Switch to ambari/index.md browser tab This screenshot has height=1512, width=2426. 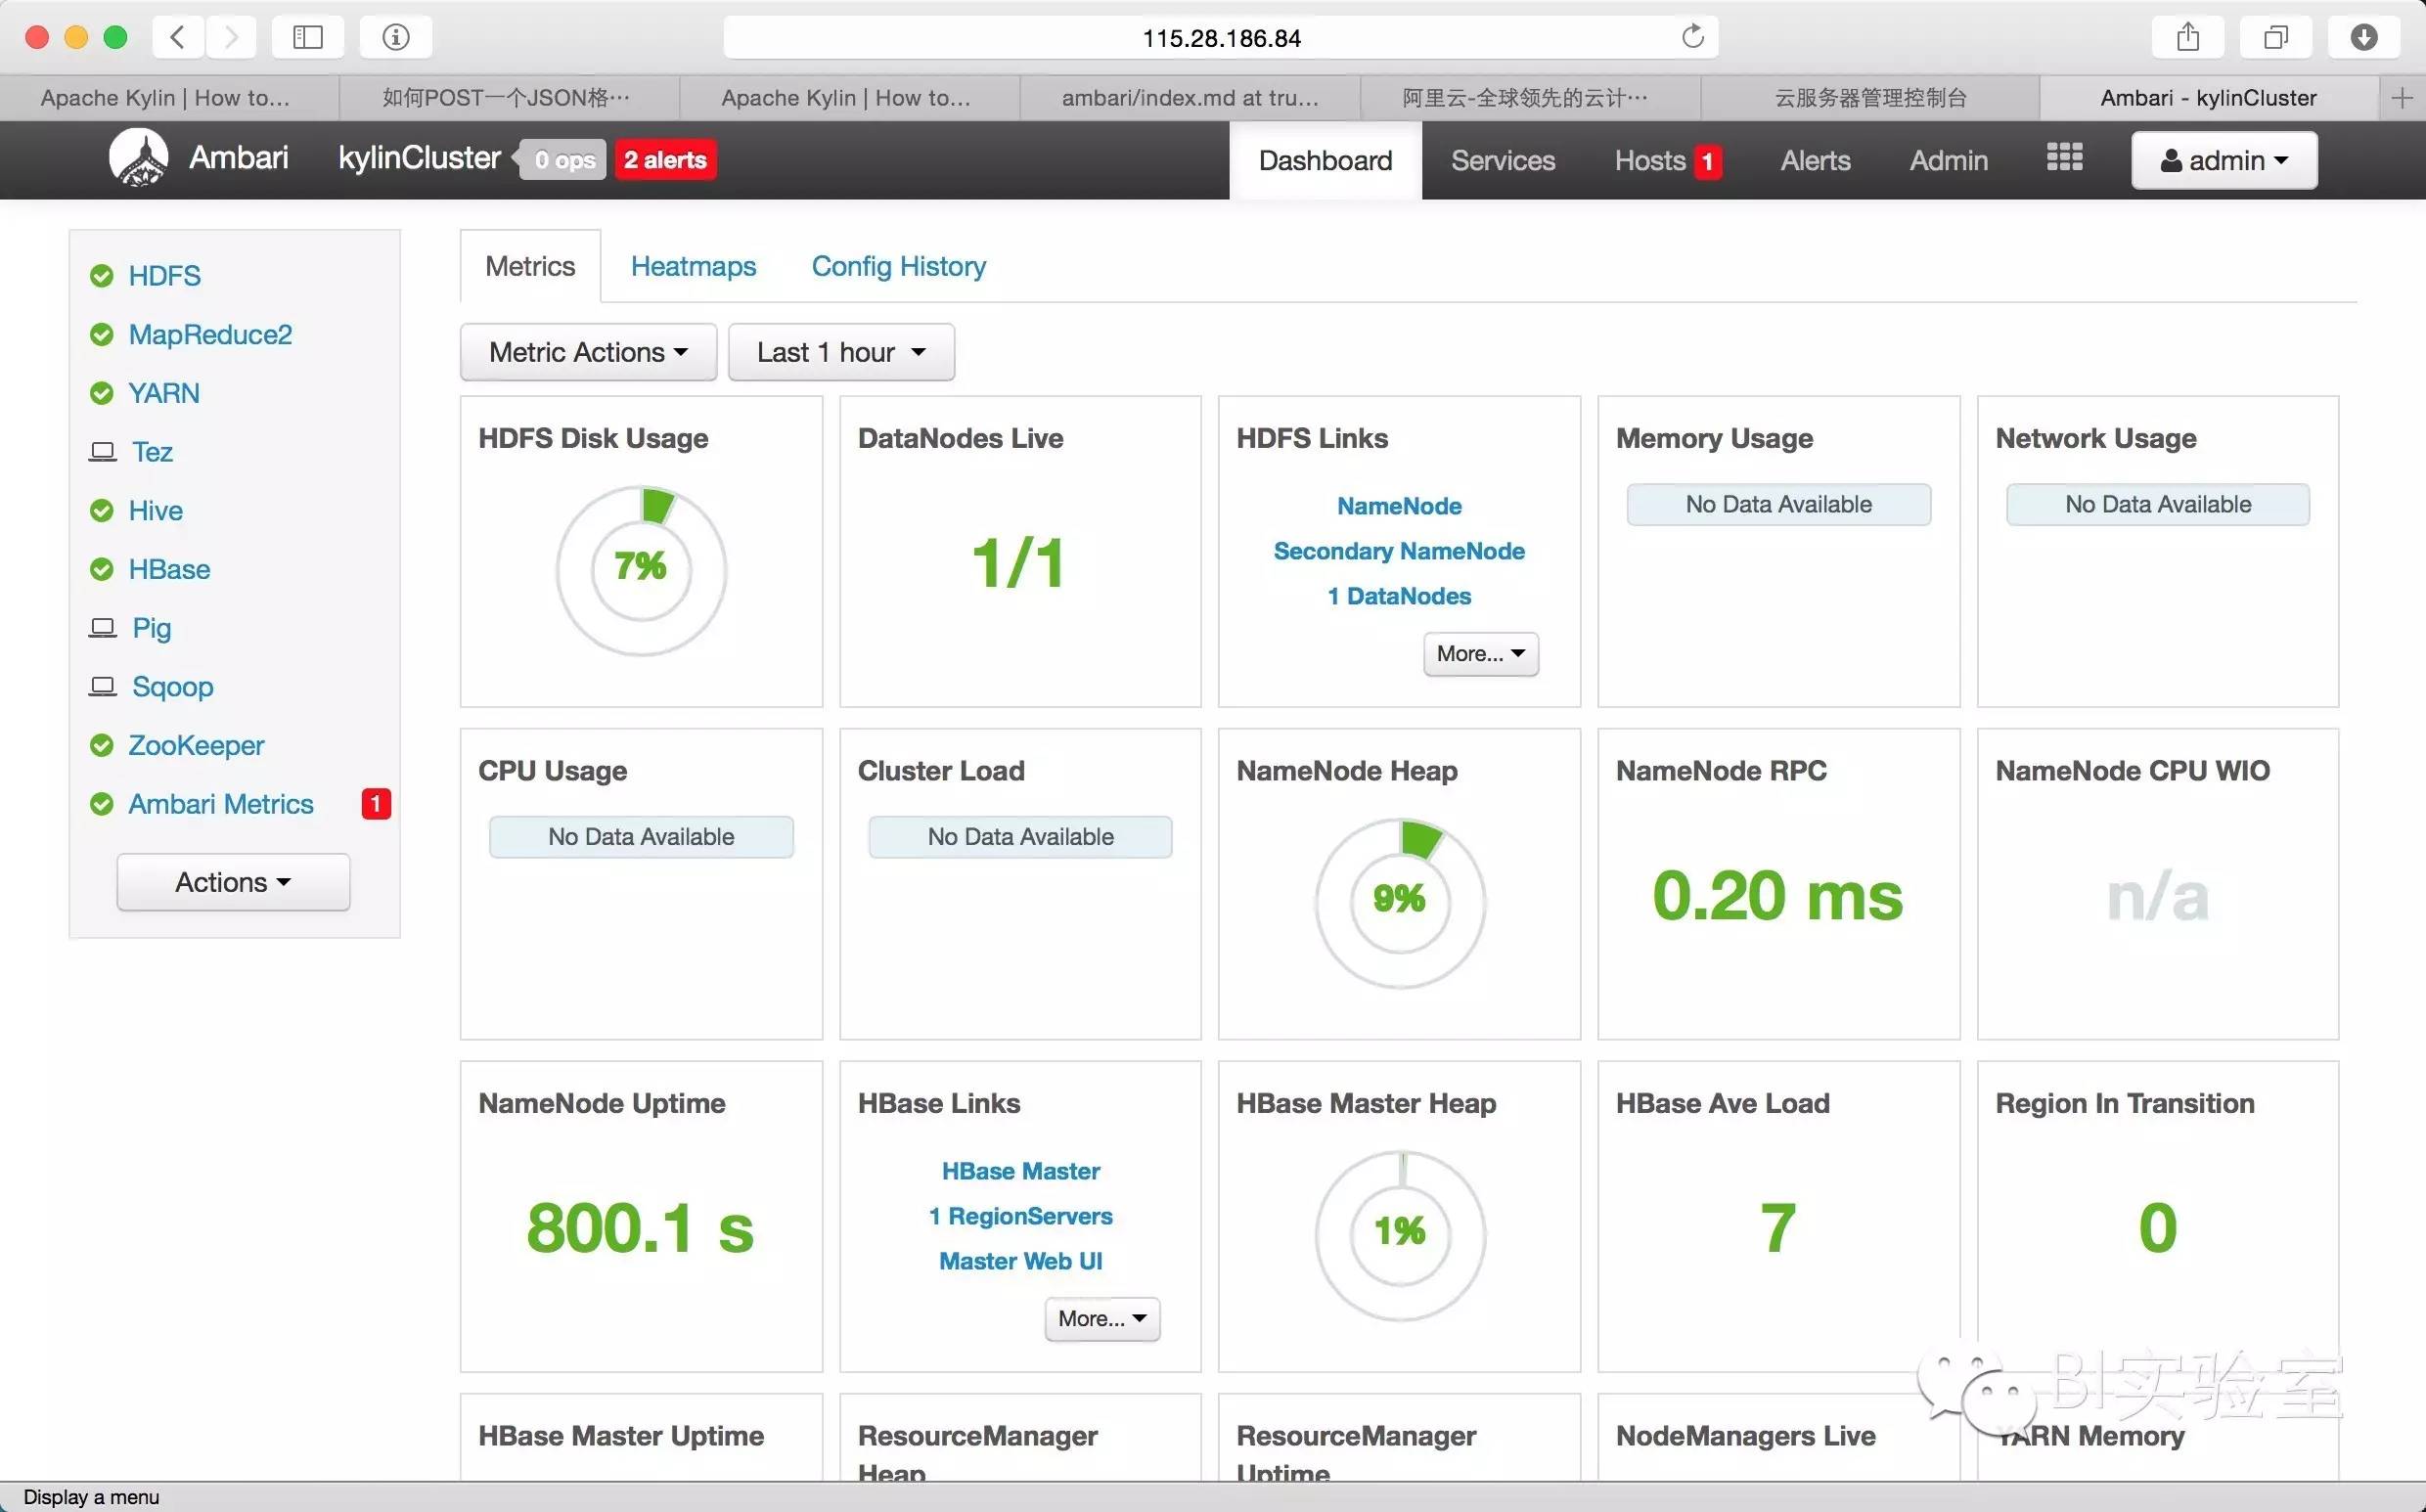point(1190,98)
